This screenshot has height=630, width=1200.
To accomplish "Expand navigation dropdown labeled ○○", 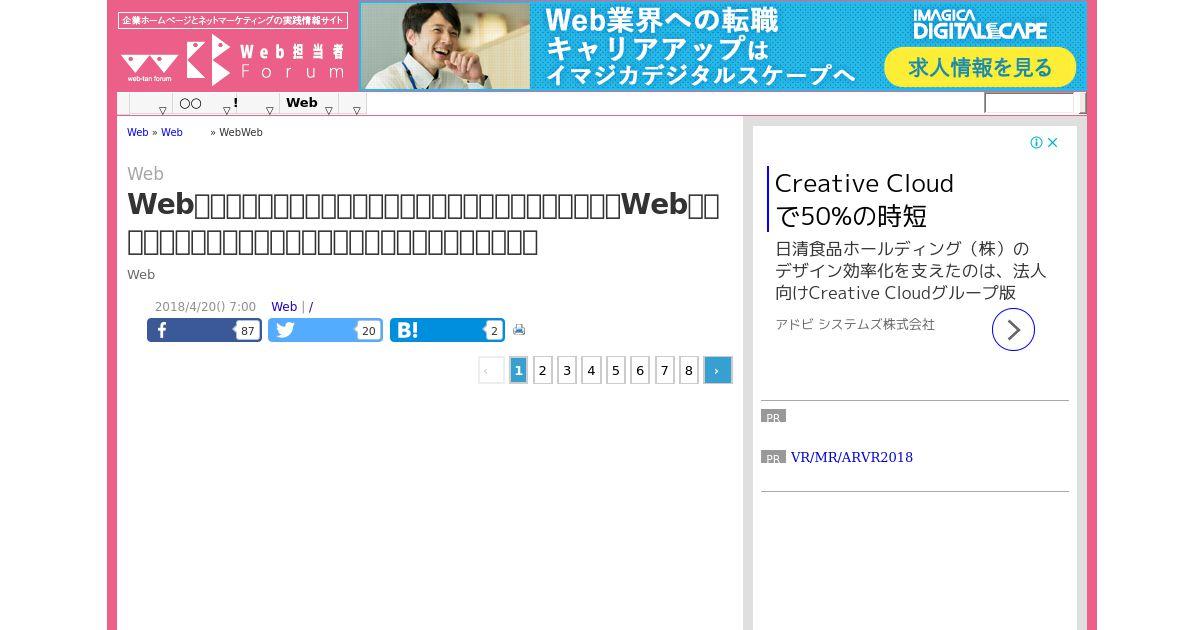I will (203, 104).
